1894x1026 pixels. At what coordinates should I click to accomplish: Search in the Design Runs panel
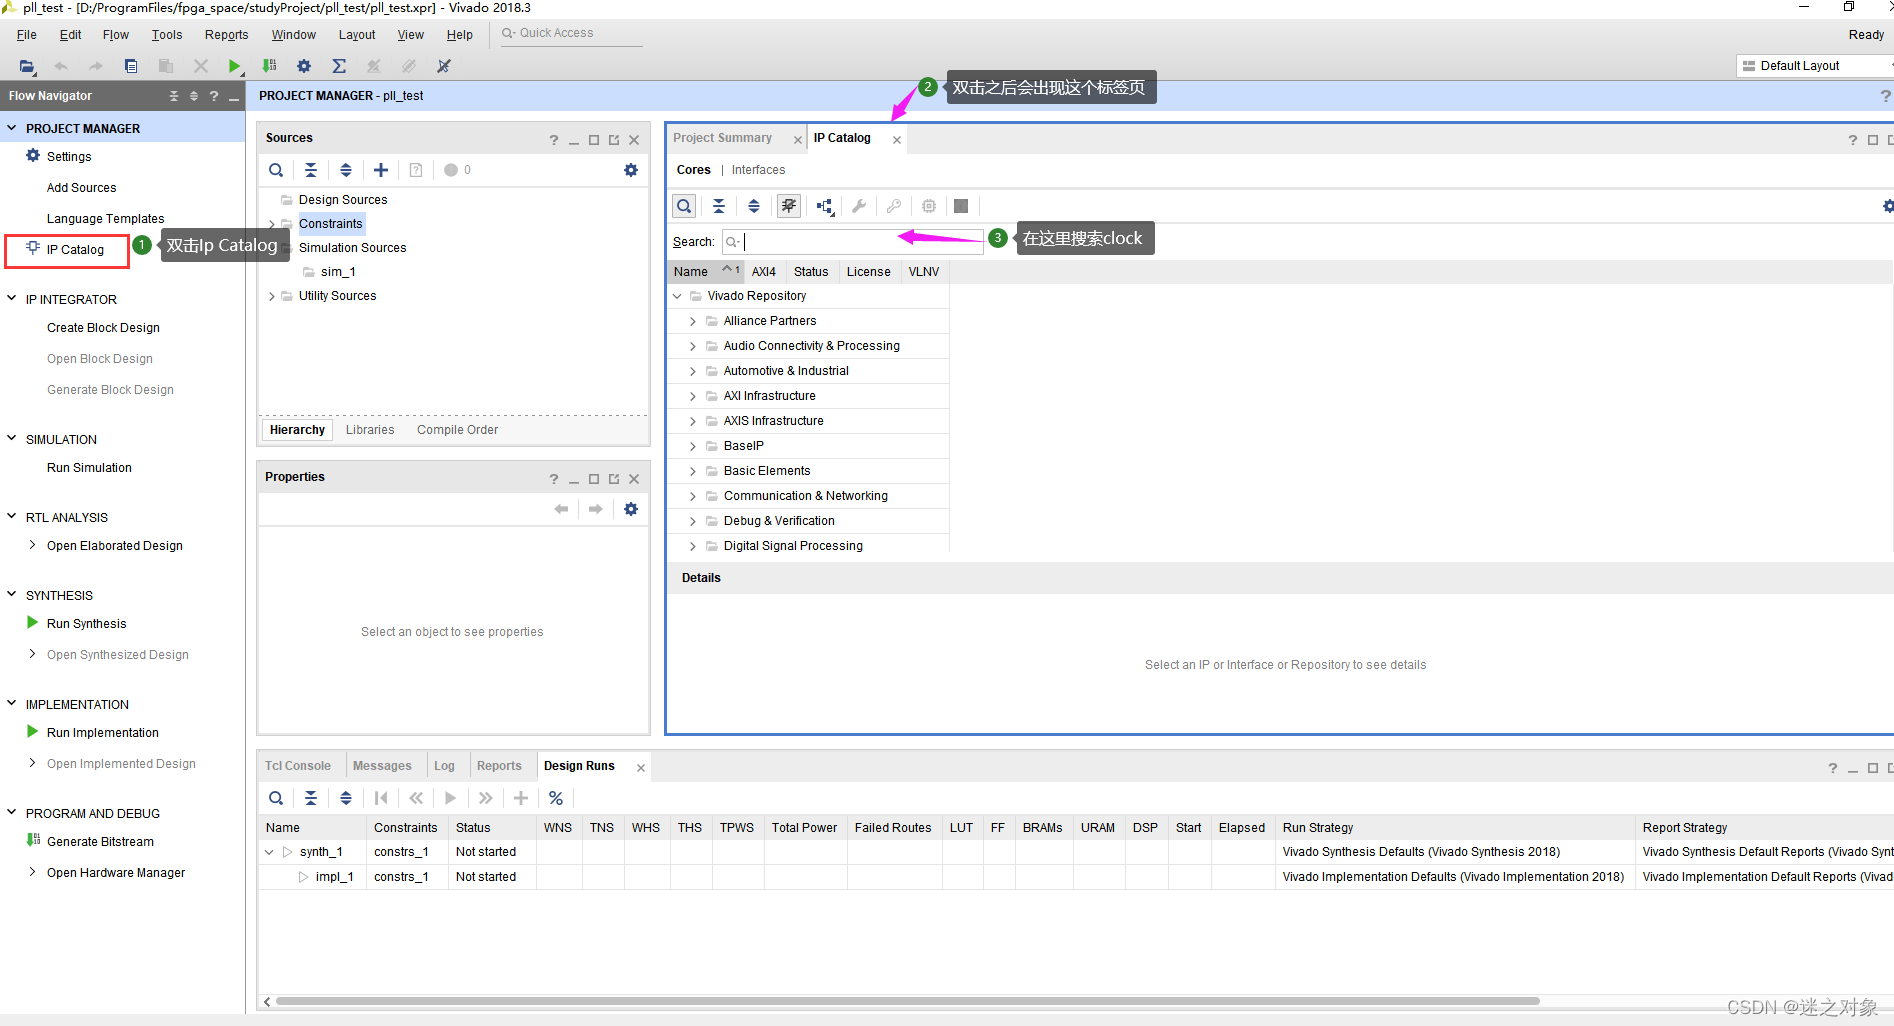coord(276,798)
